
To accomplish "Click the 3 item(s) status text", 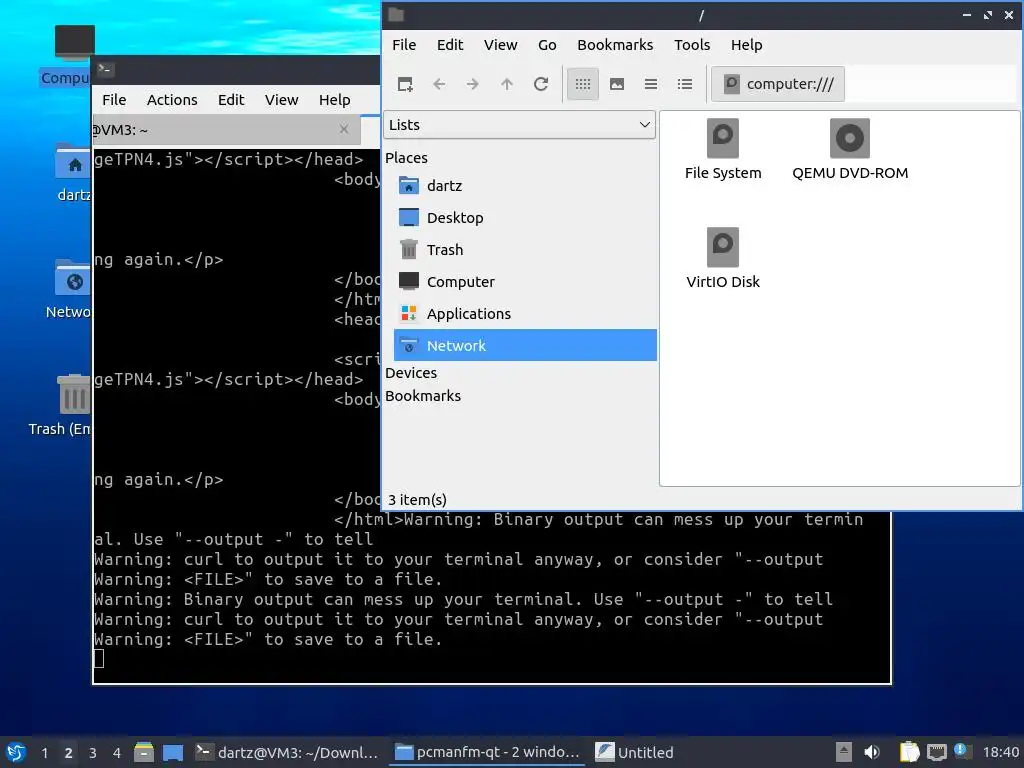I will [x=417, y=500].
